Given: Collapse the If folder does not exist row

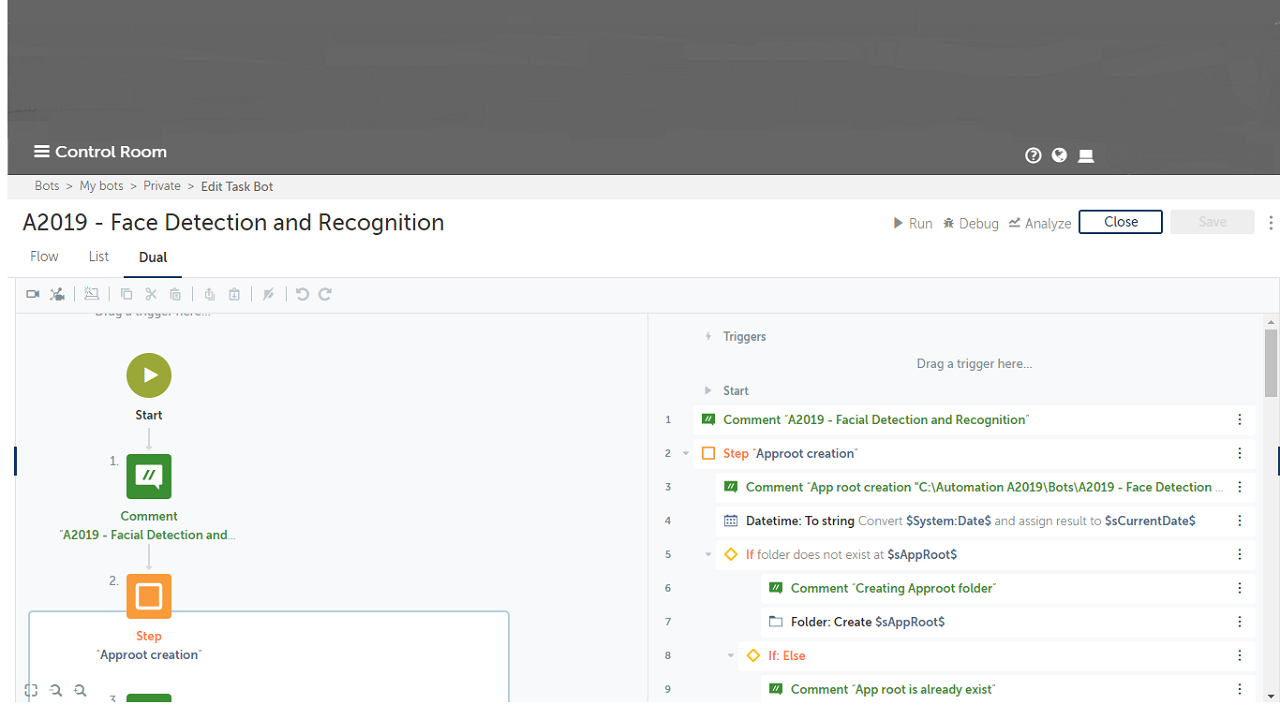Looking at the screenshot, I should coord(708,555).
